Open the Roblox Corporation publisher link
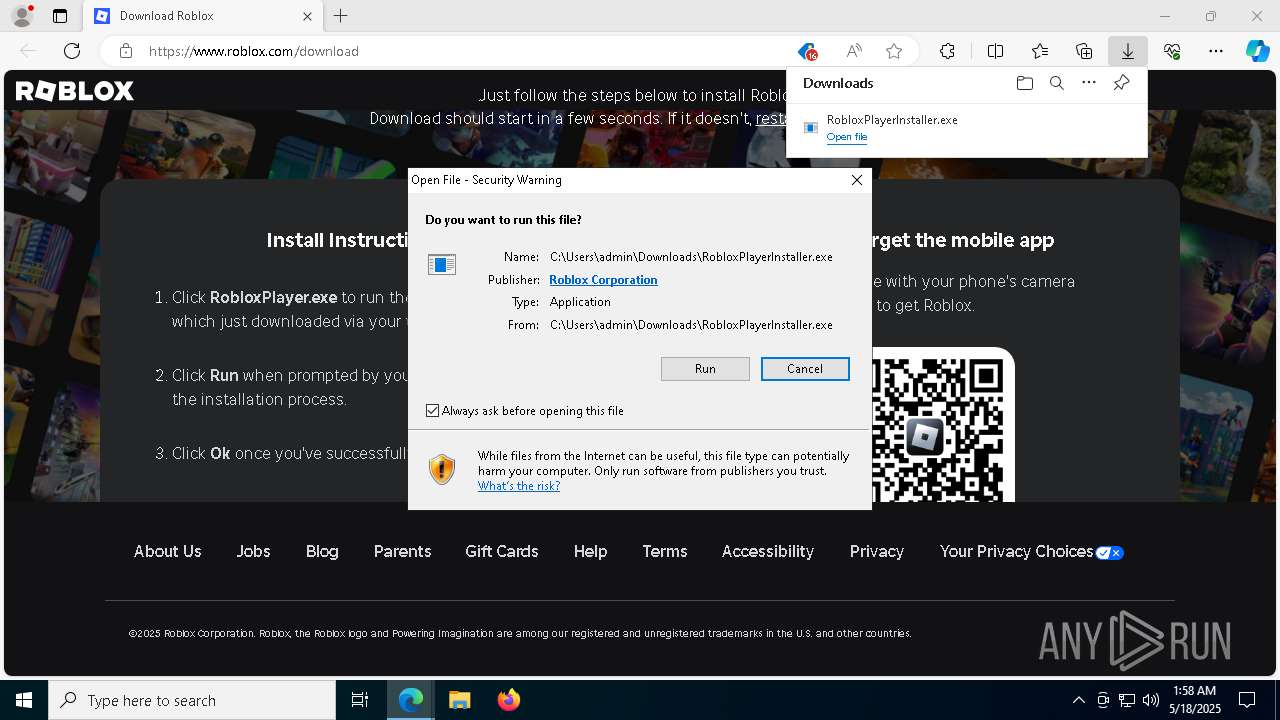Screen dimensions: 1280x720 tap(603, 280)
